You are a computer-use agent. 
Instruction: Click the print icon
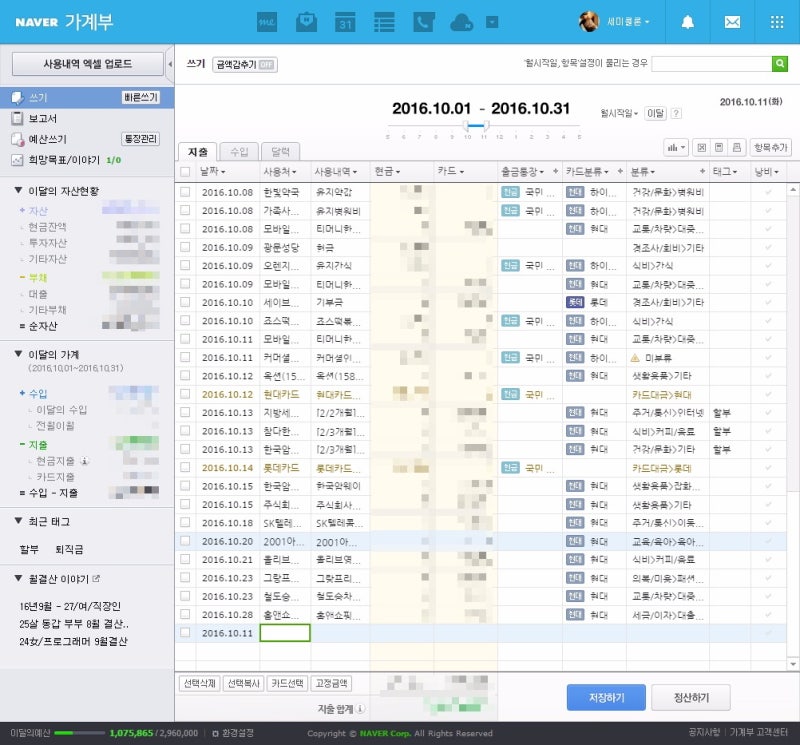tap(737, 147)
